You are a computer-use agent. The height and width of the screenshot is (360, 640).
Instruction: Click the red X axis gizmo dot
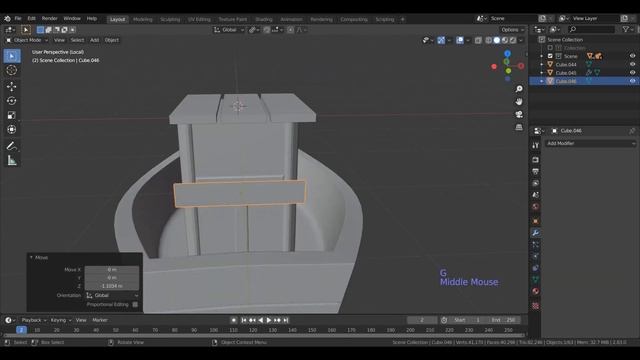pyautogui.click(x=521, y=66)
